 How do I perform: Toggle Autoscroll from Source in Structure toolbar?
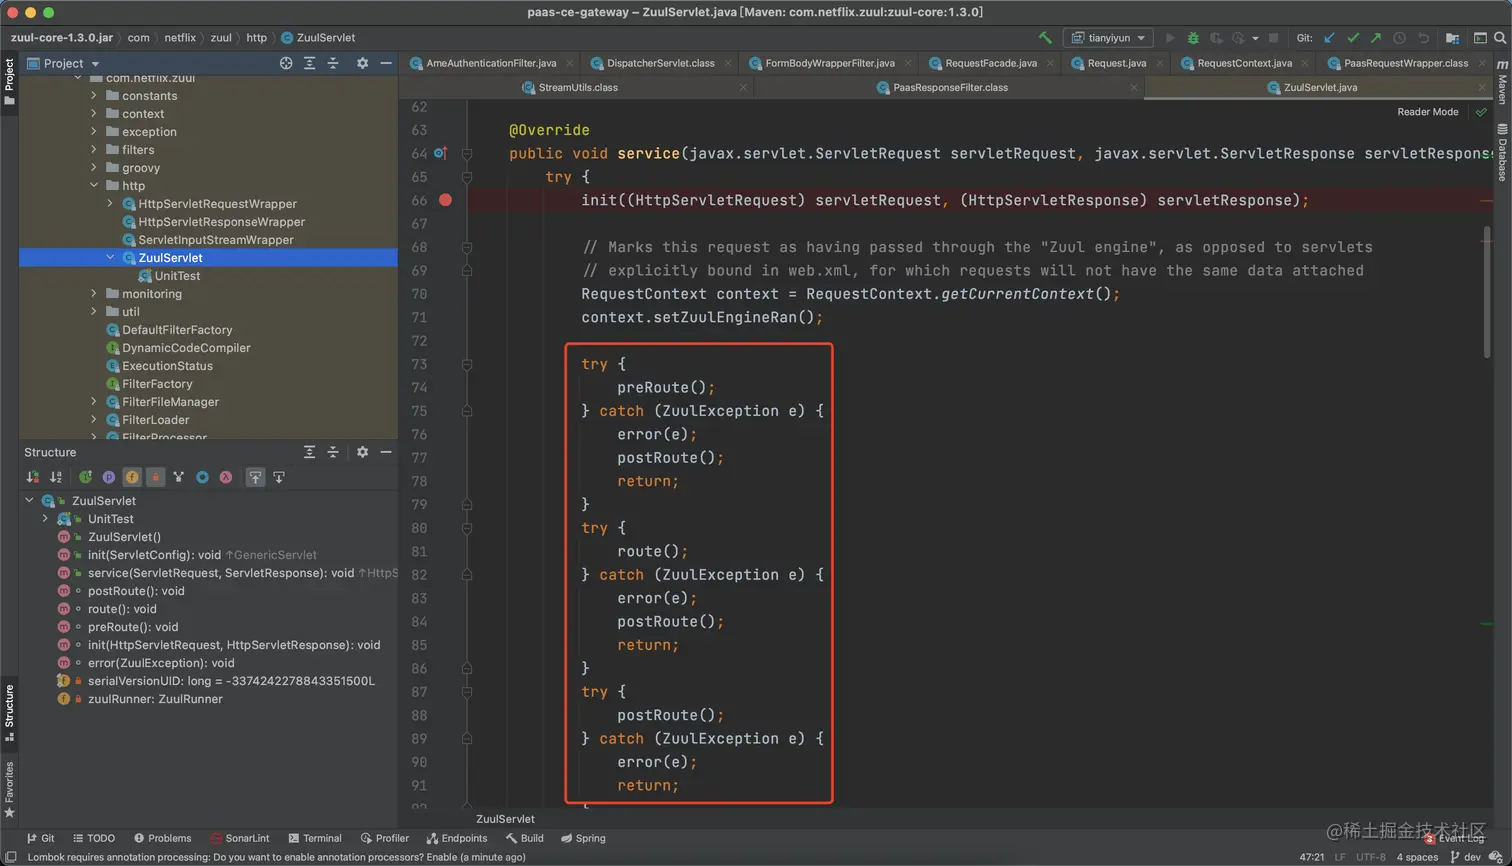pyautogui.click(x=279, y=477)
